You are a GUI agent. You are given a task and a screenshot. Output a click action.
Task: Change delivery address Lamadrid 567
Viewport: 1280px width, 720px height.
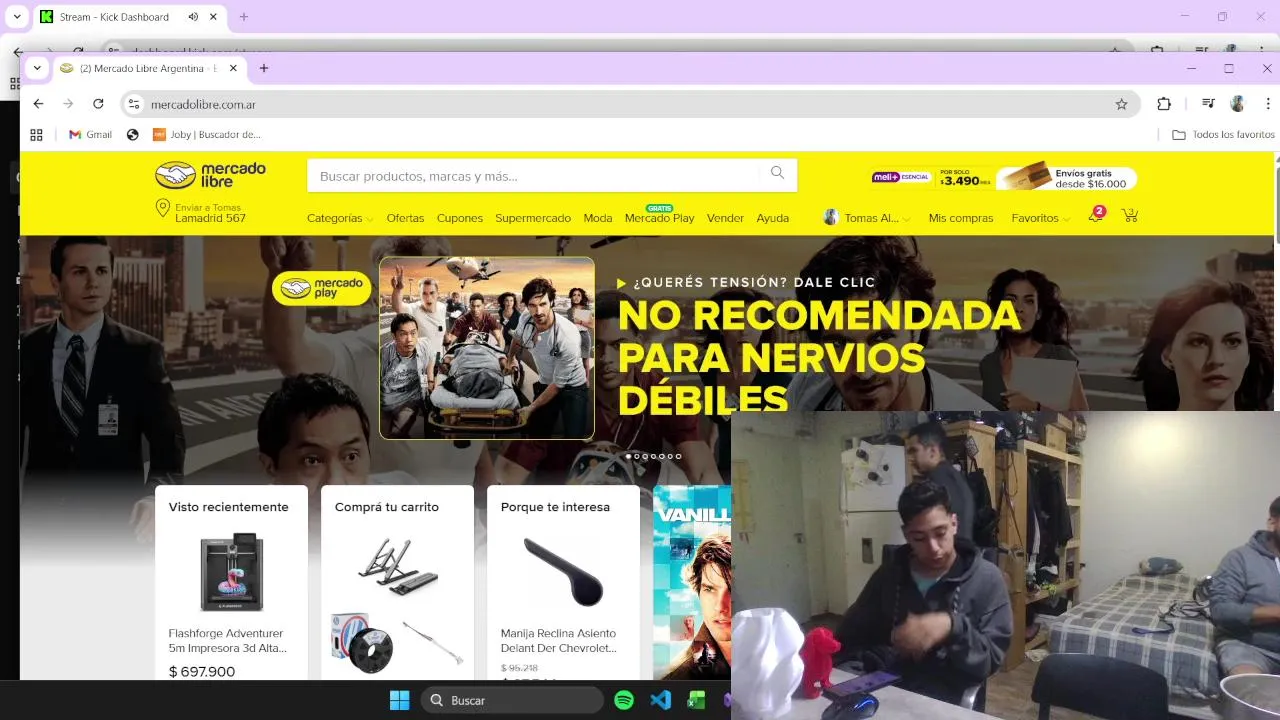click(210, 218)
